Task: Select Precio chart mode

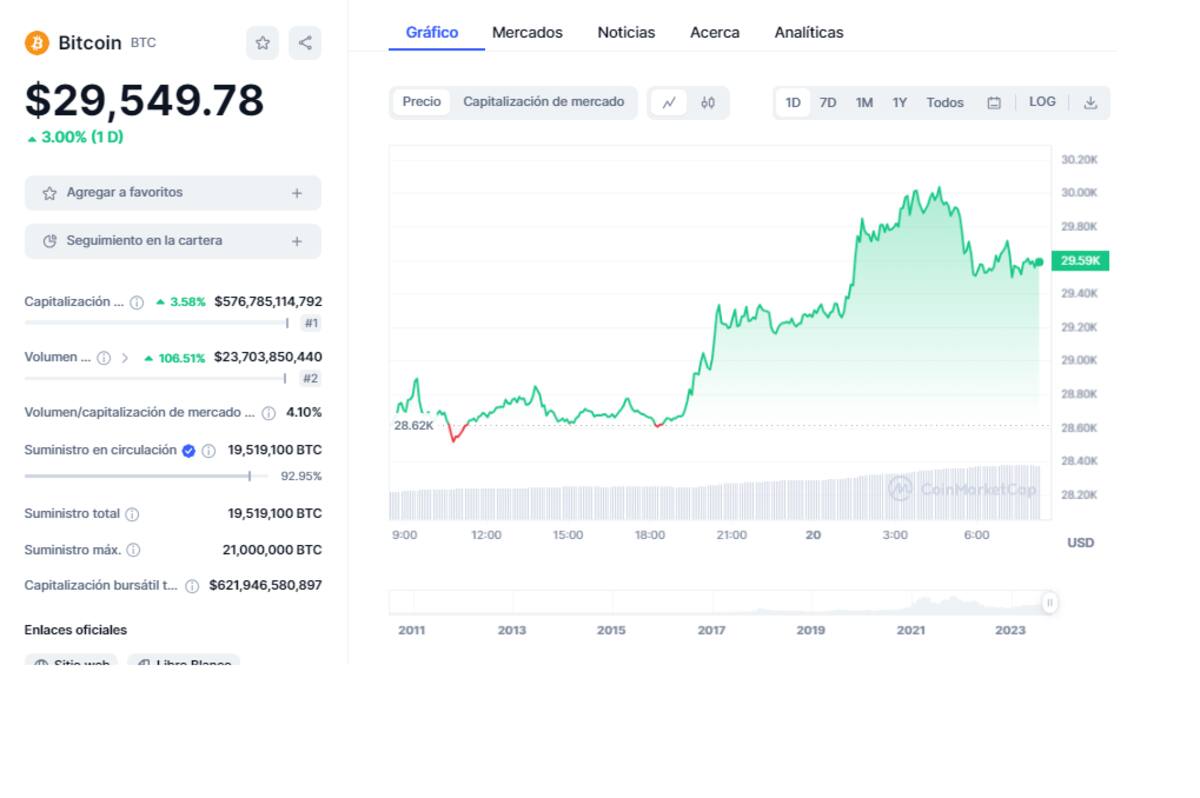Action: pyautogui.click(x=421, y=102)
